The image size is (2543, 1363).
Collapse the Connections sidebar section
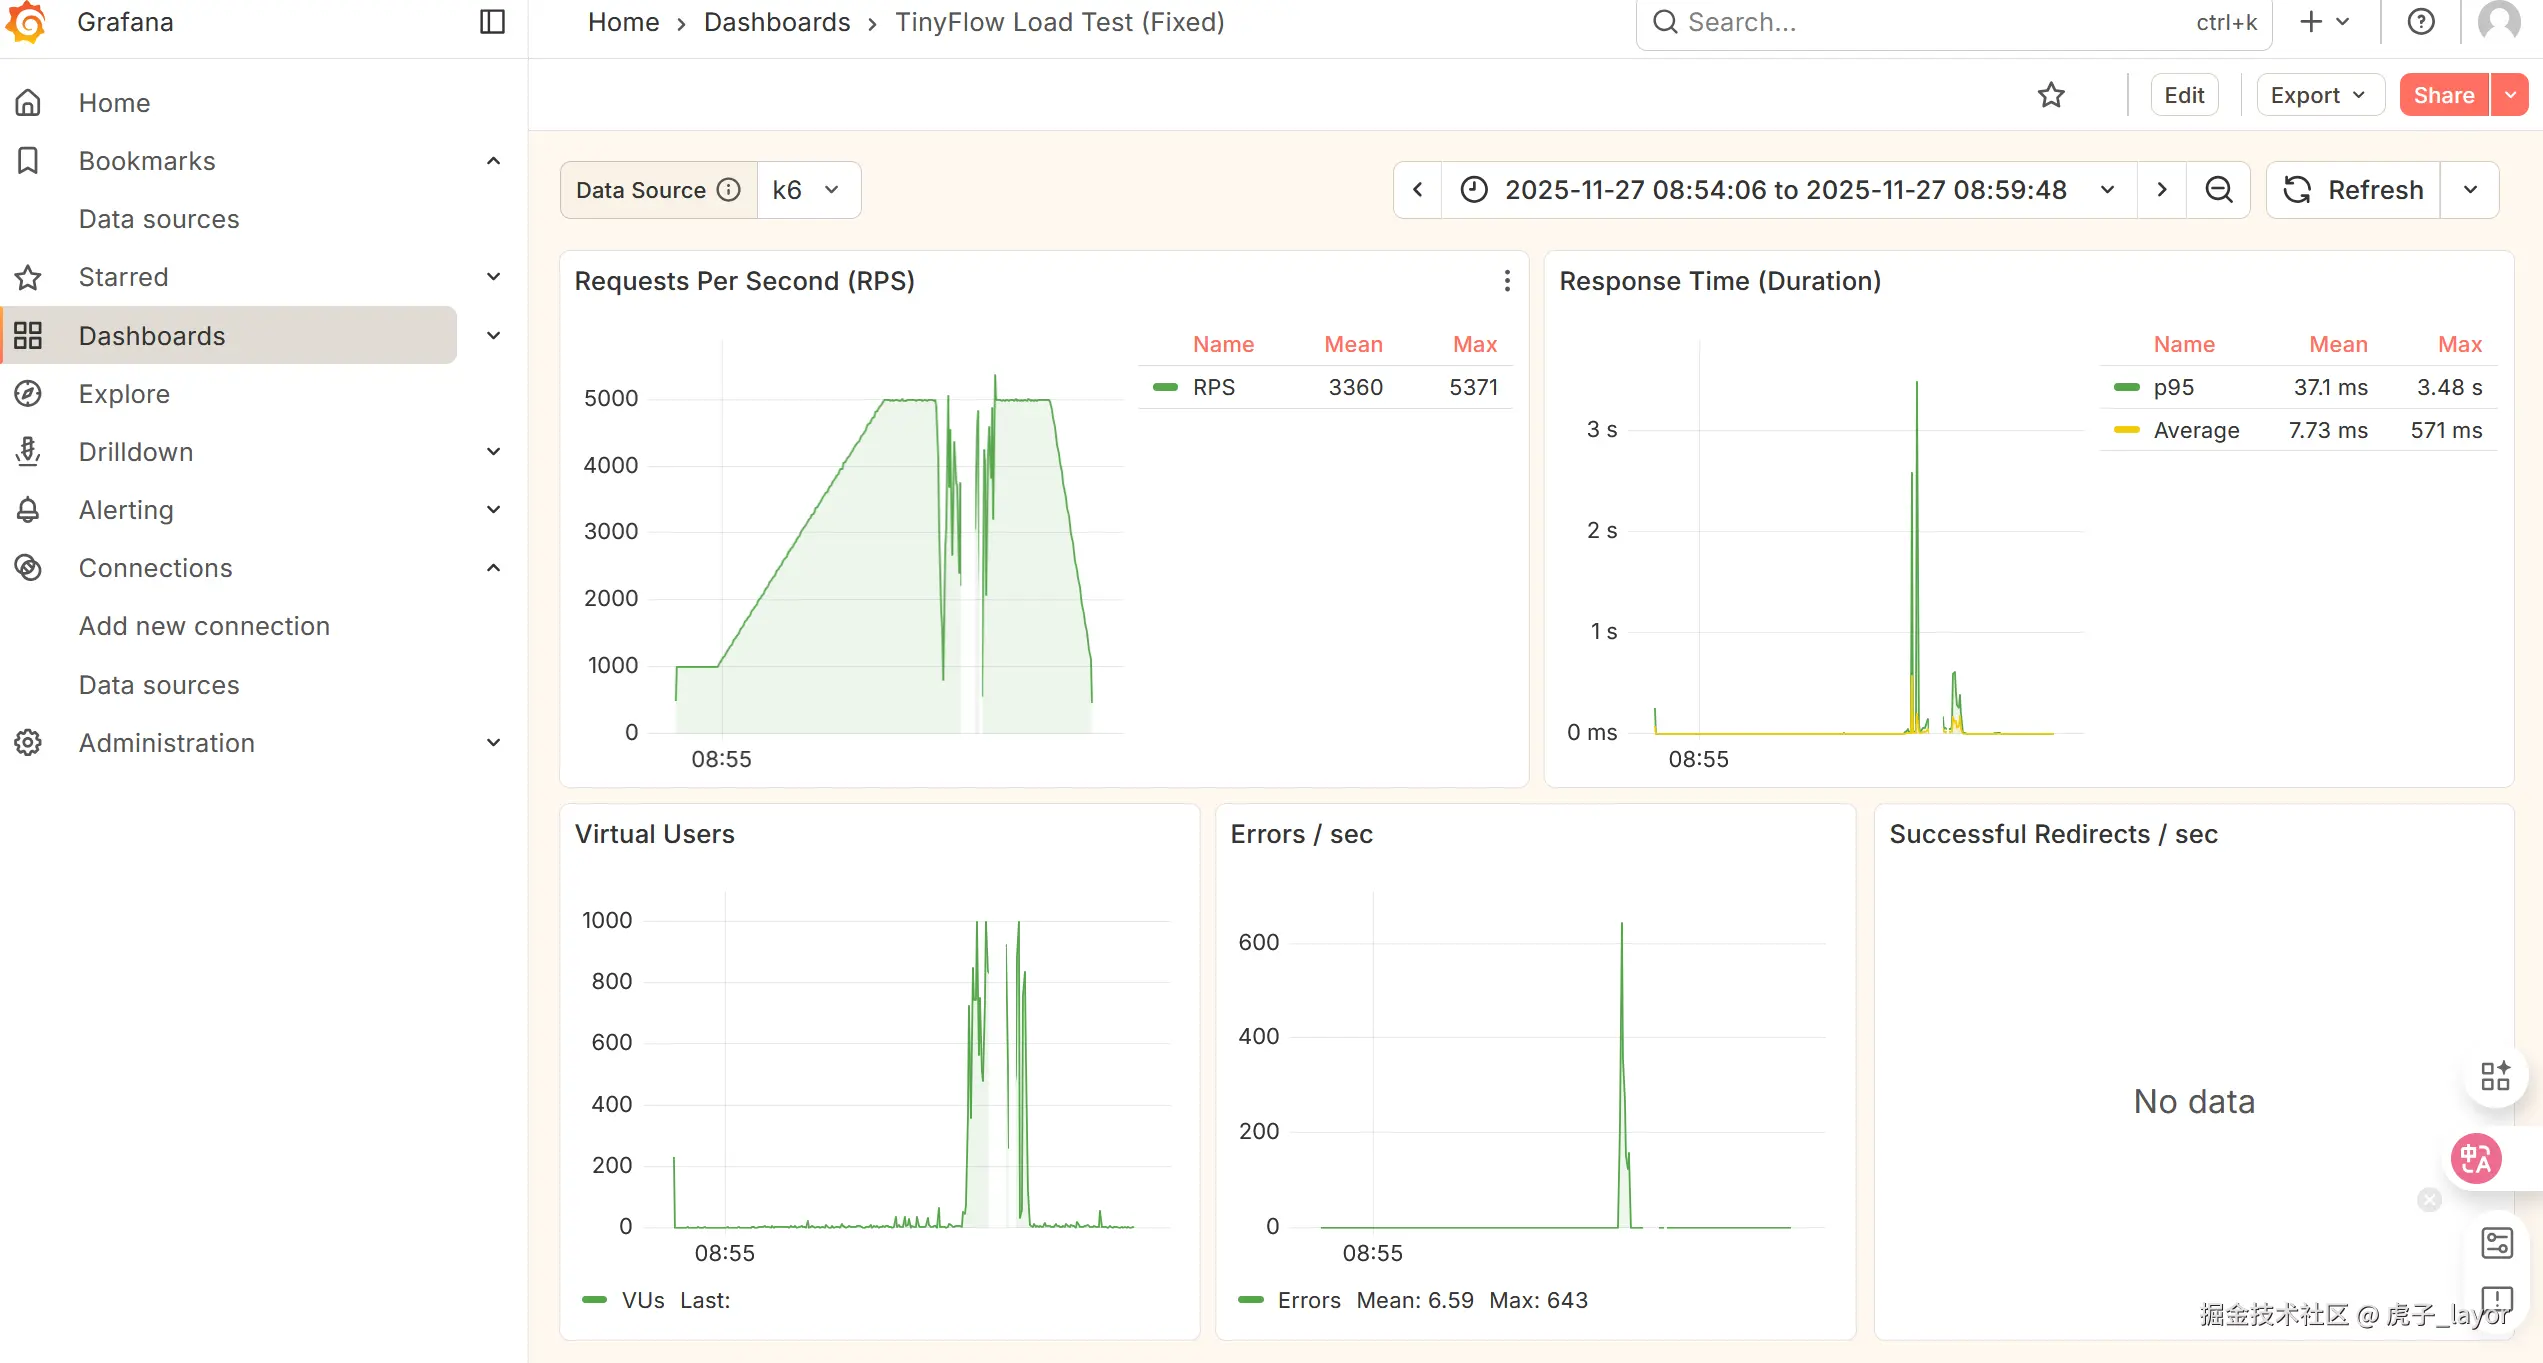click(x=493, y=568)
